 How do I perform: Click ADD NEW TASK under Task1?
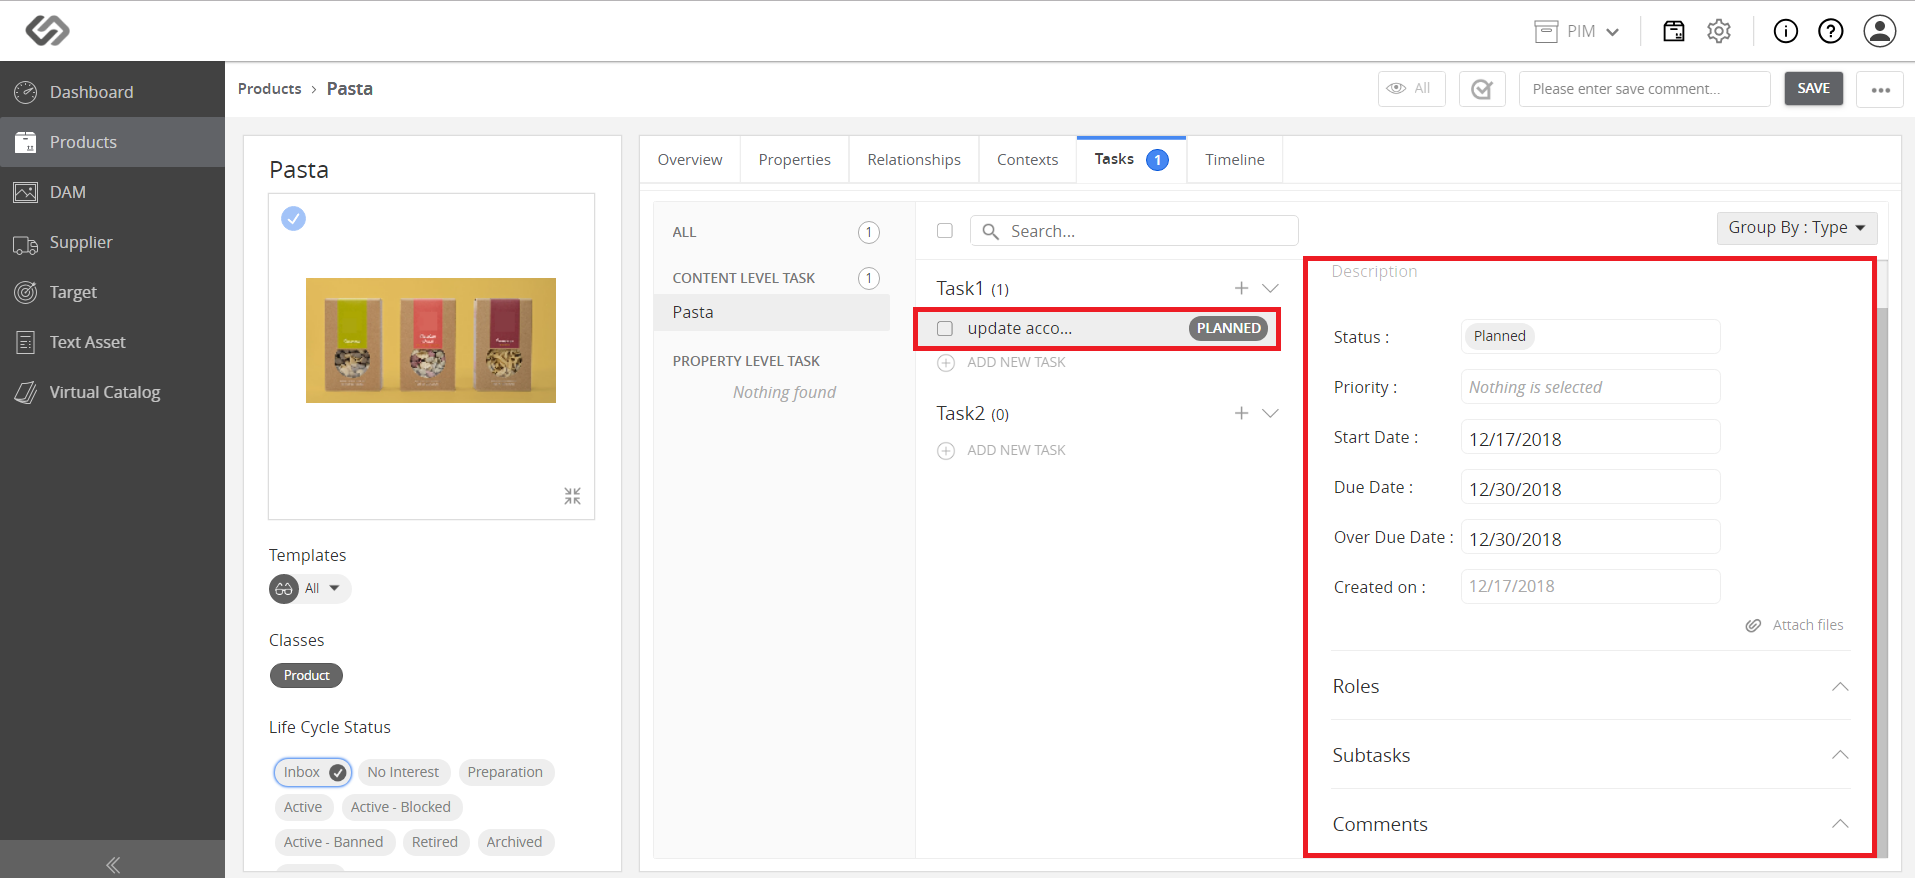1016,363
